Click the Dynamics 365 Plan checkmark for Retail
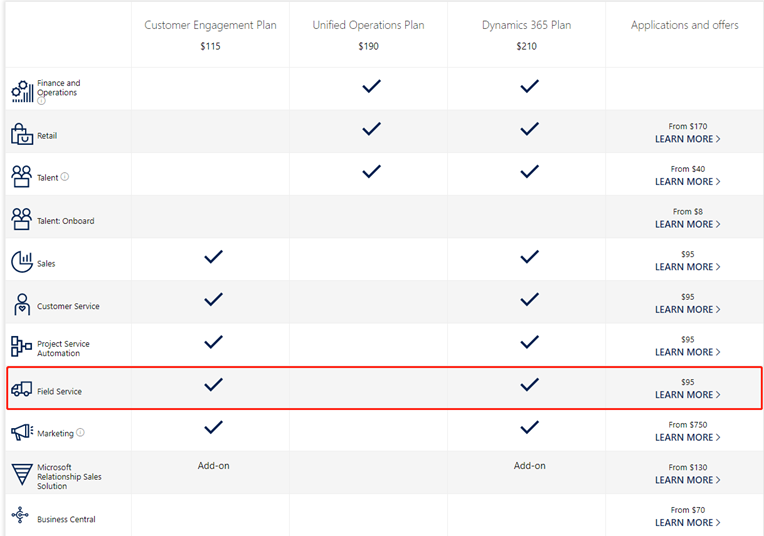The height and width of the screenshot is (536, 764). (x=529, y=129)
